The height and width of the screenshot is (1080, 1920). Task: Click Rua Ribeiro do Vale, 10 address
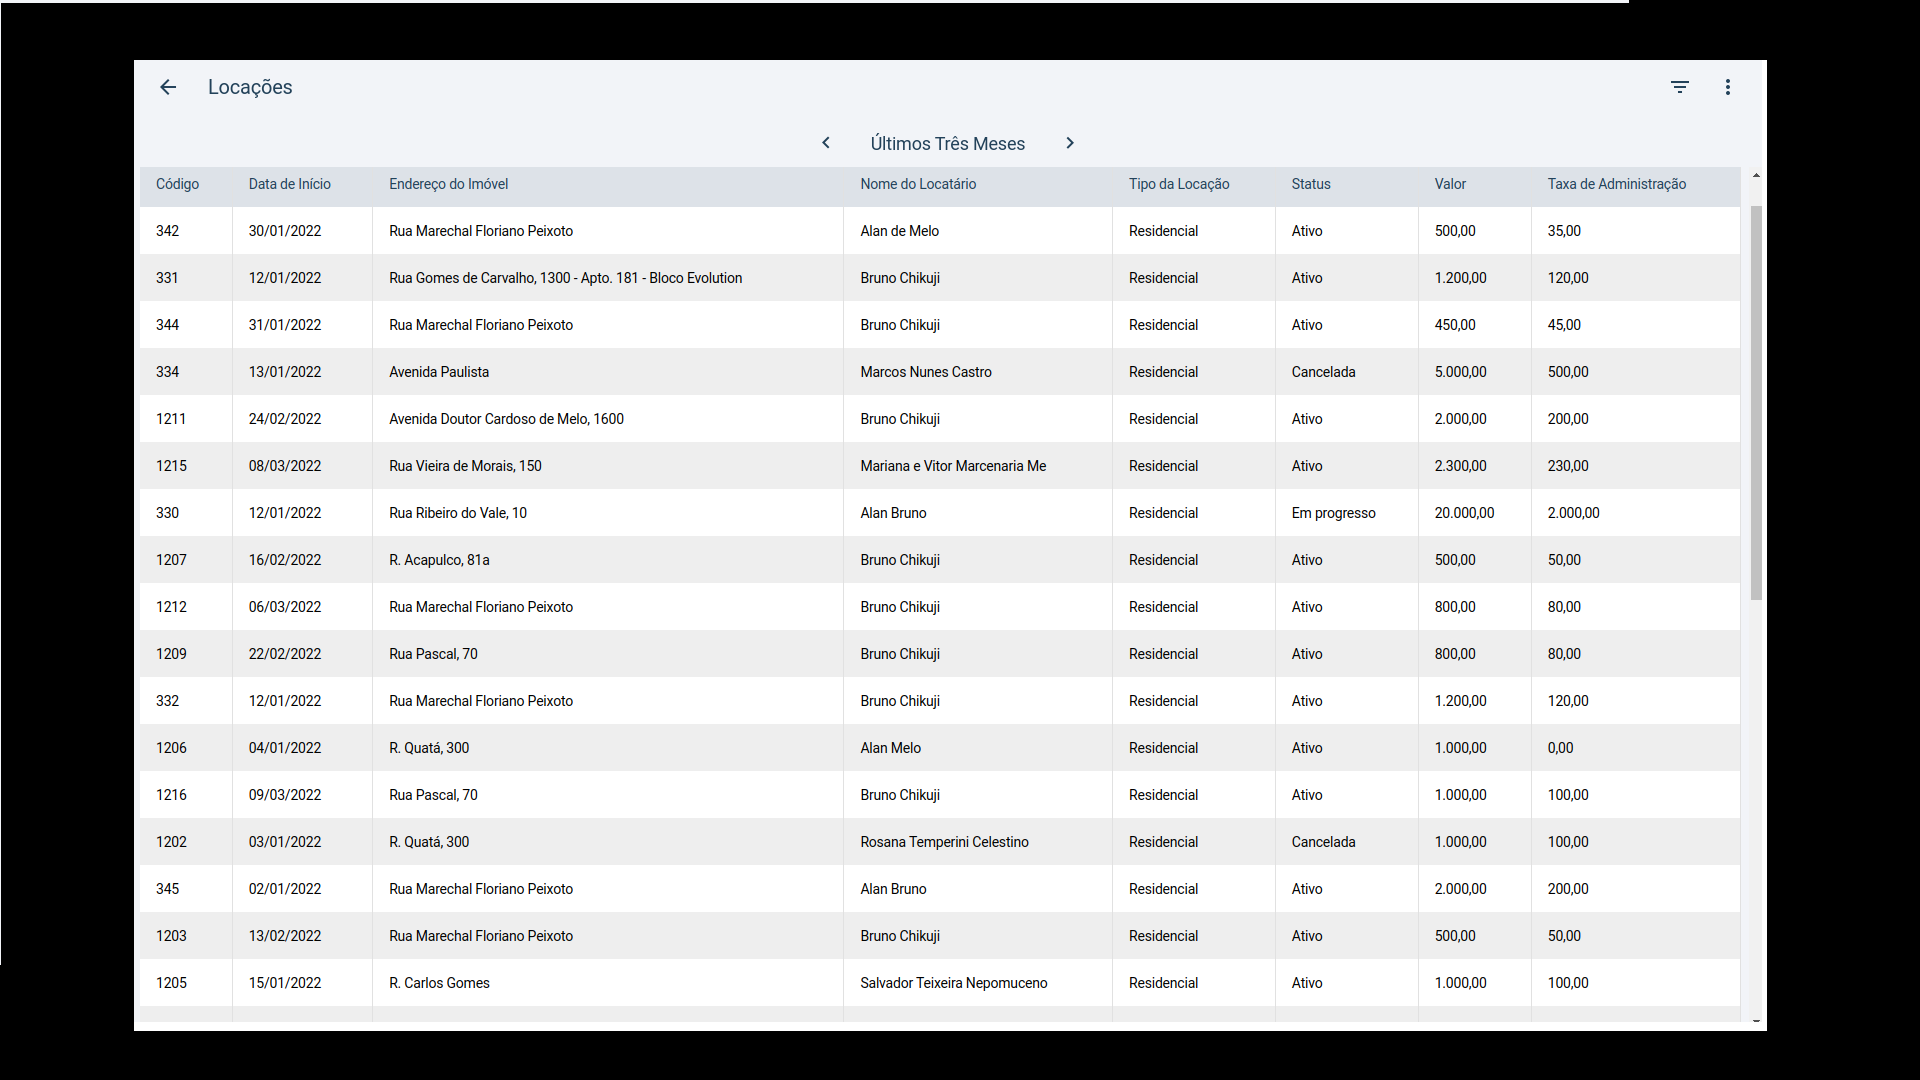[458, 513]
